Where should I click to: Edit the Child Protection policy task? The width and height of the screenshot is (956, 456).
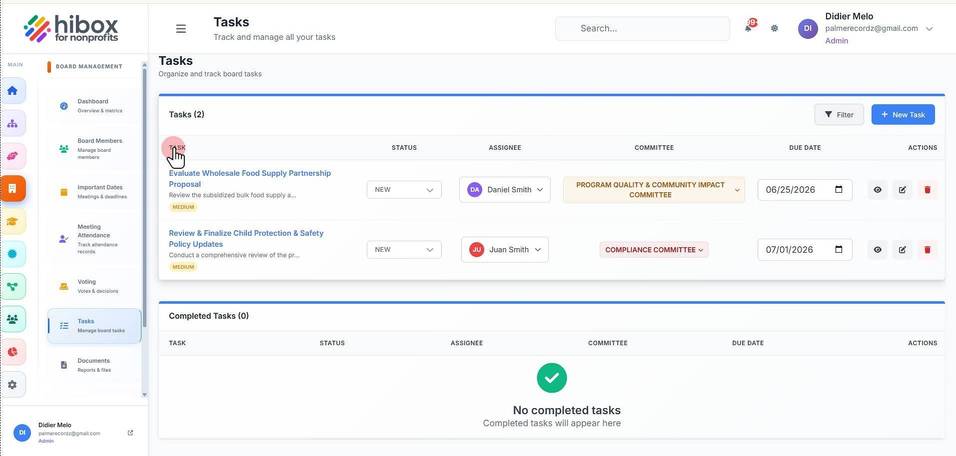click(x=902, y=249)
